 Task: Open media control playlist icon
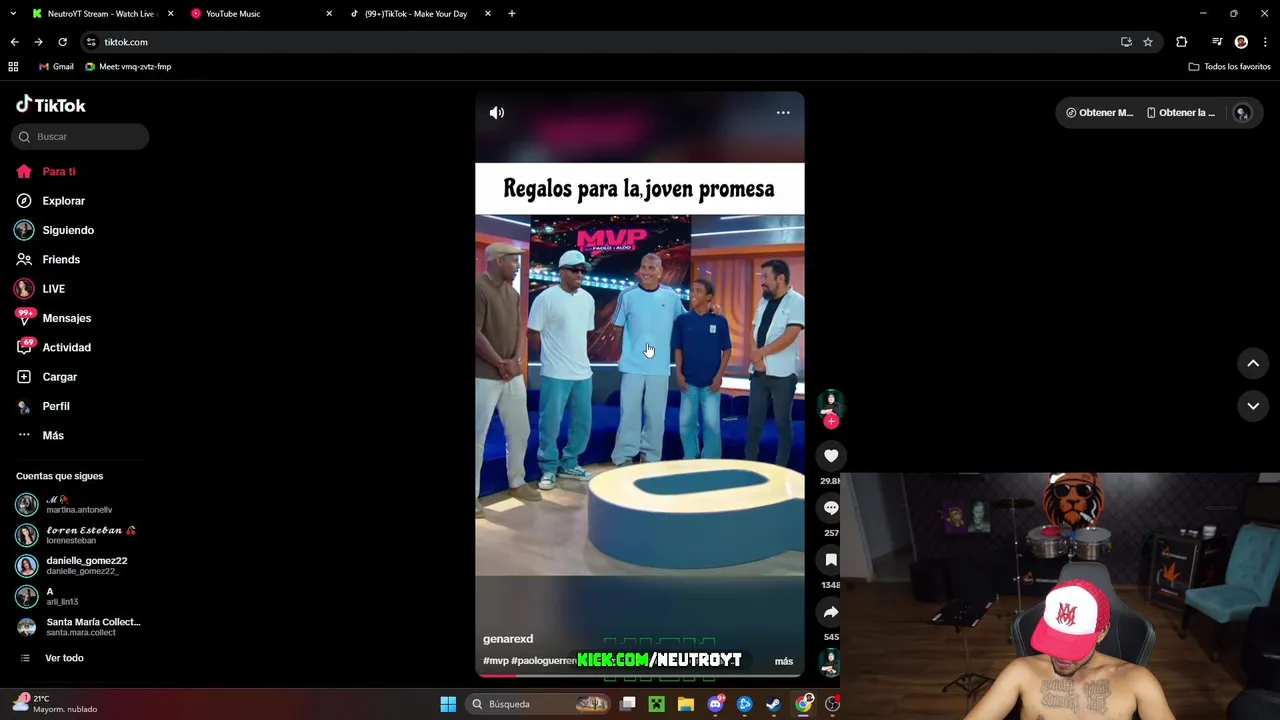tap(1217, 42)
